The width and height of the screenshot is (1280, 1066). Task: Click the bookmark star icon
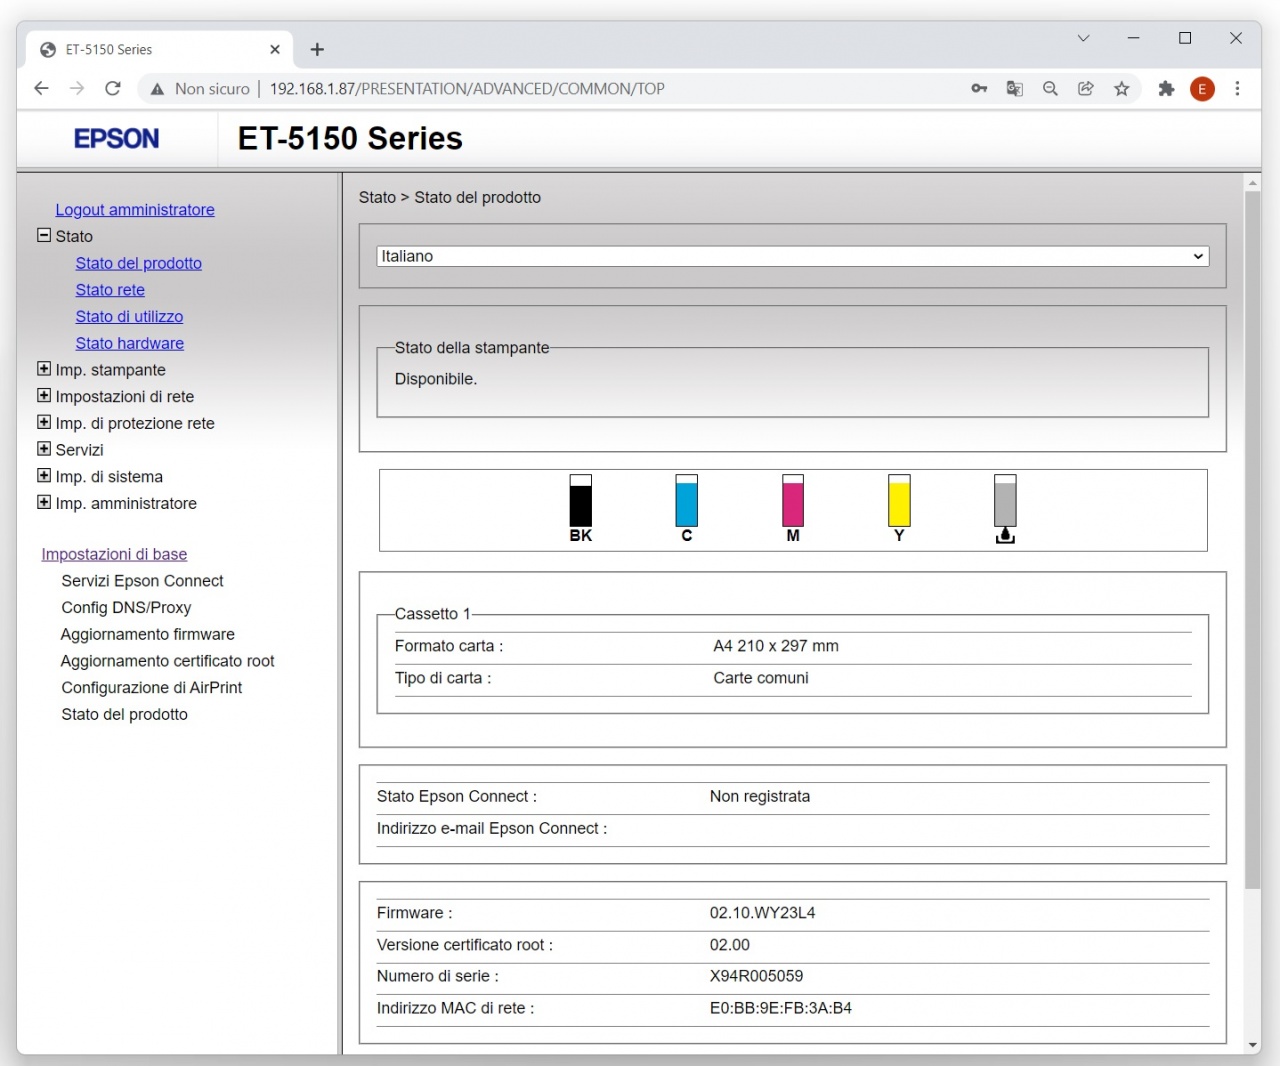click(x=1122, y=88)
